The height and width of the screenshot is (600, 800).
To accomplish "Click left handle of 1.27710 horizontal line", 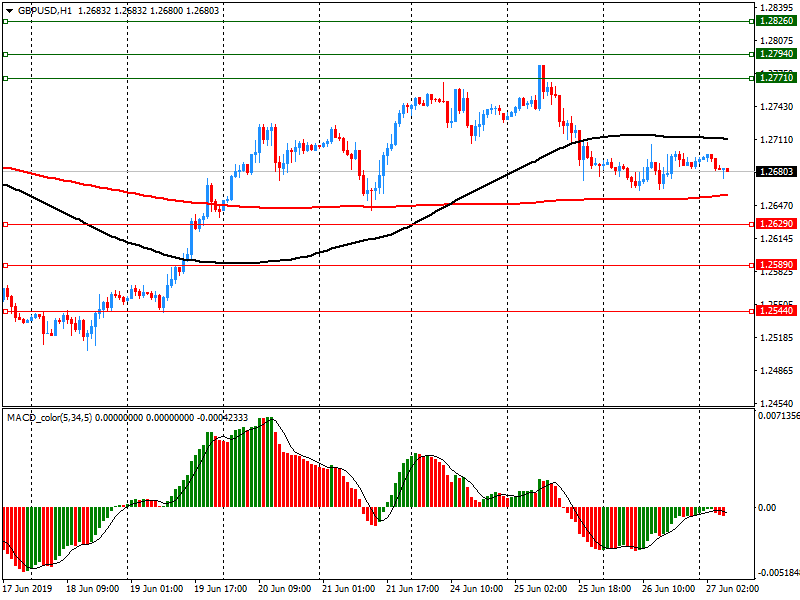I will (5, 78).
